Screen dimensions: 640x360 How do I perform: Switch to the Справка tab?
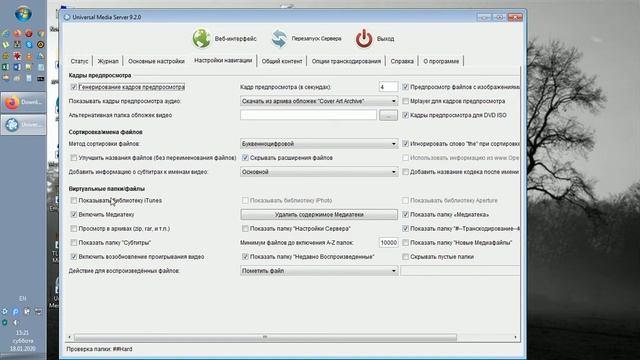tap(402, 61)
